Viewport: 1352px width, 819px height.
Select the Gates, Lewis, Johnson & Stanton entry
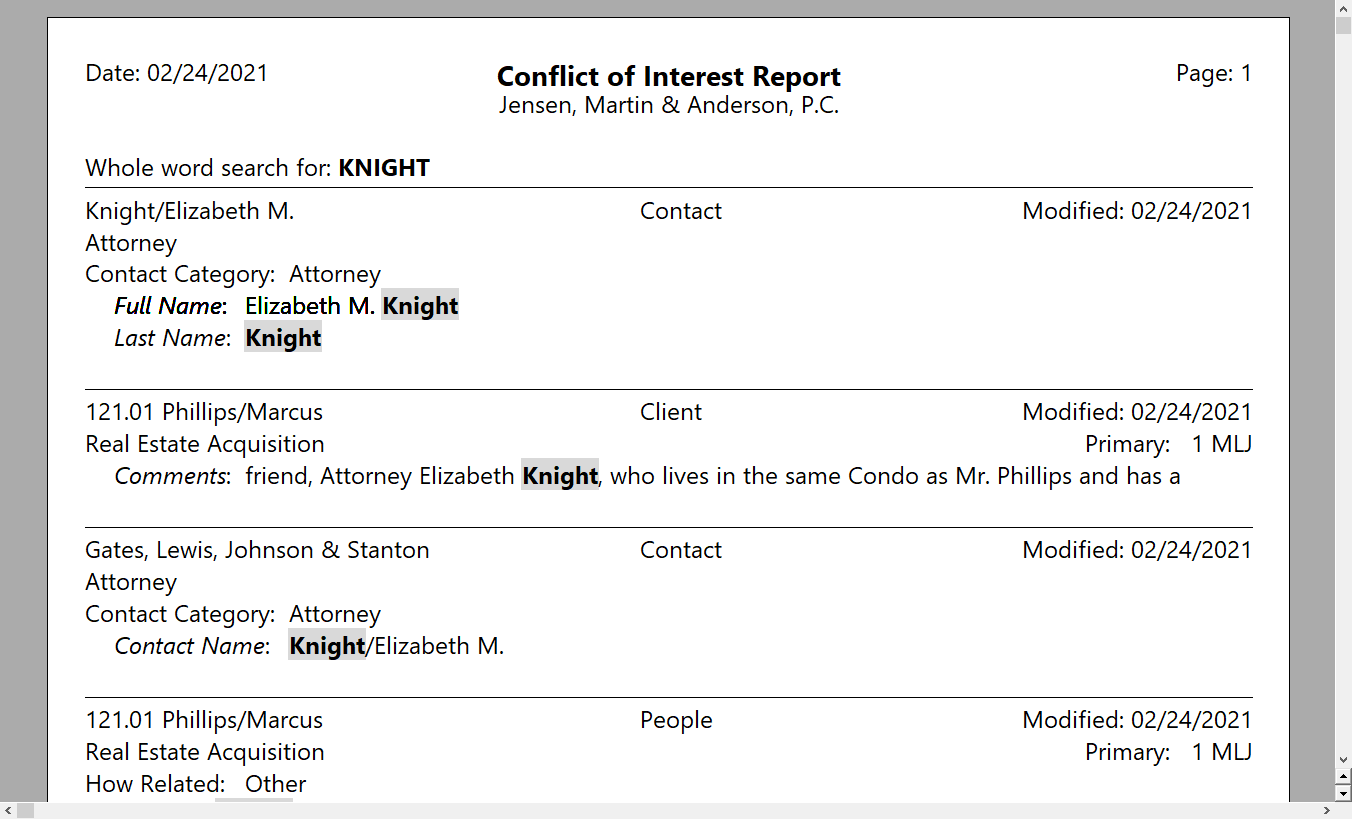pos(257,550)
